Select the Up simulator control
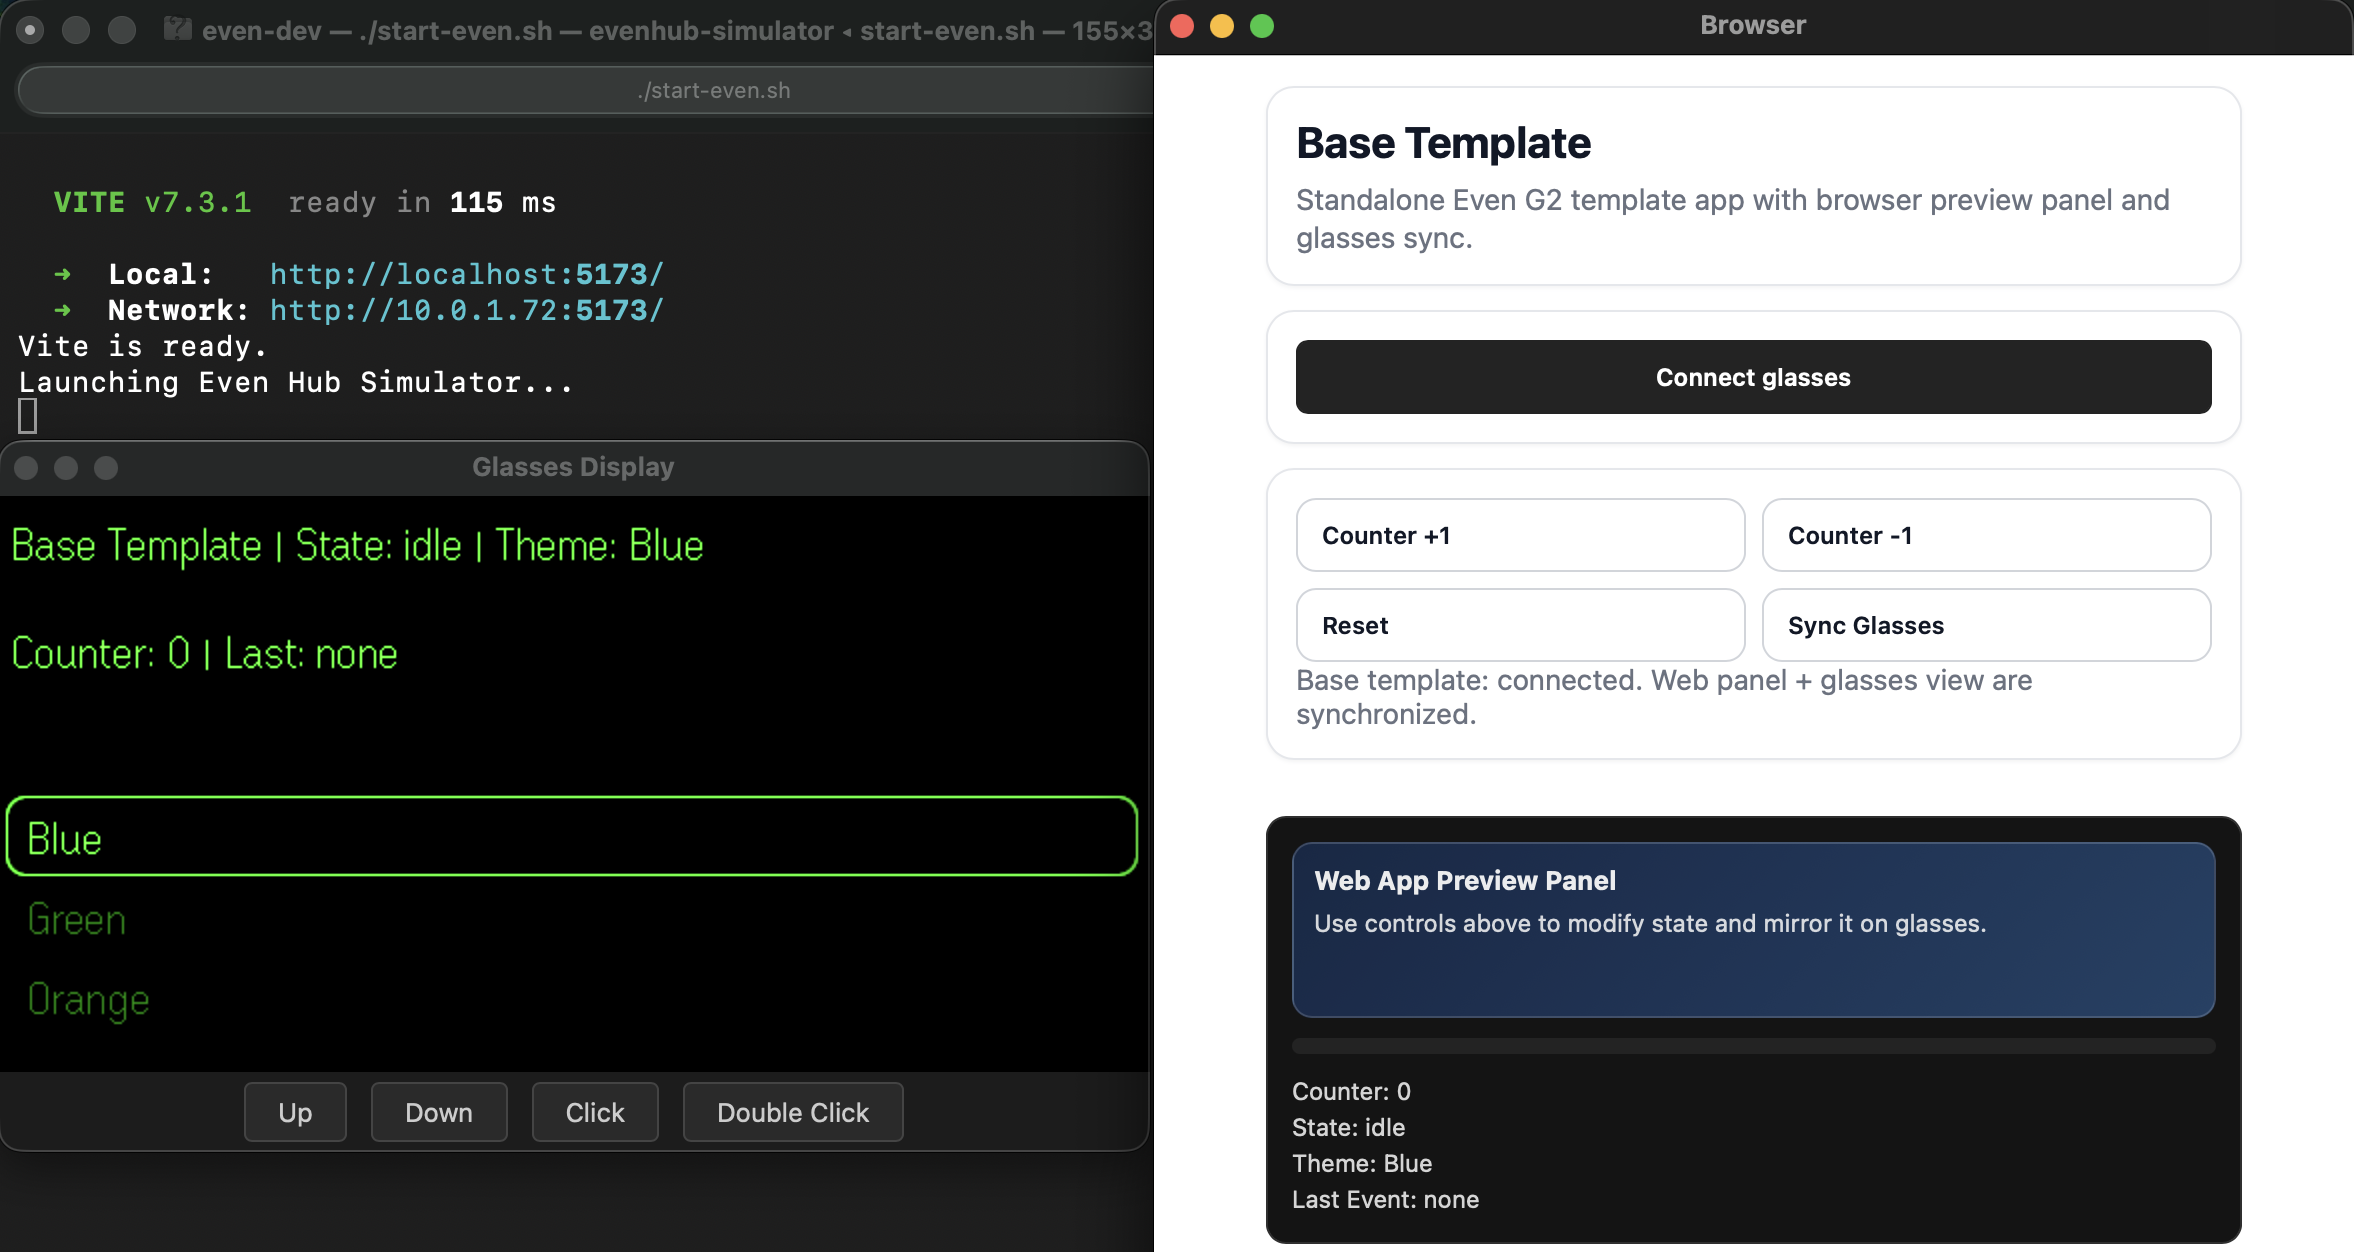 click(x=295, y=1112)
